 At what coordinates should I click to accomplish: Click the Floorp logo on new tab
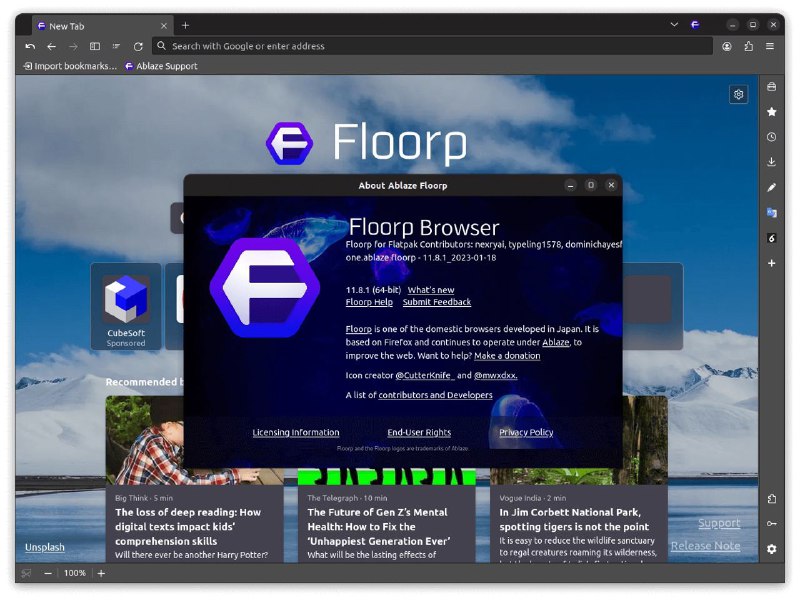pos(366,143)
